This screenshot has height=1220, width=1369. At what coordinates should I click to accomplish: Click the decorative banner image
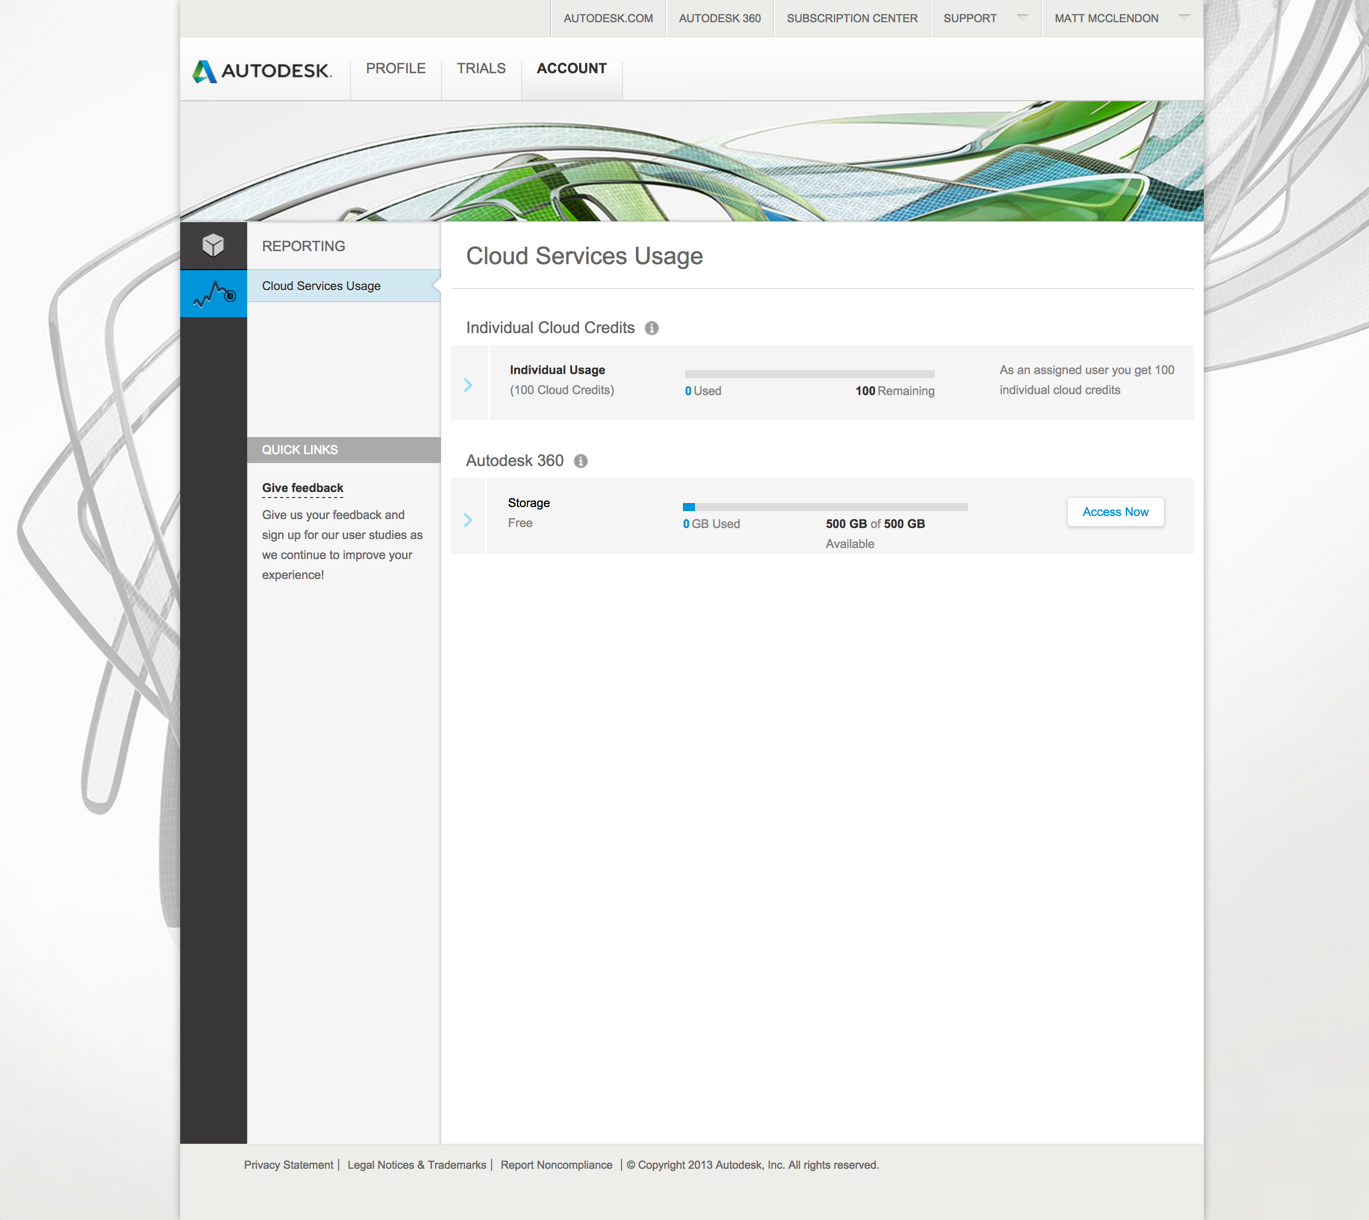pyautogui.click(x=692, y=161)
